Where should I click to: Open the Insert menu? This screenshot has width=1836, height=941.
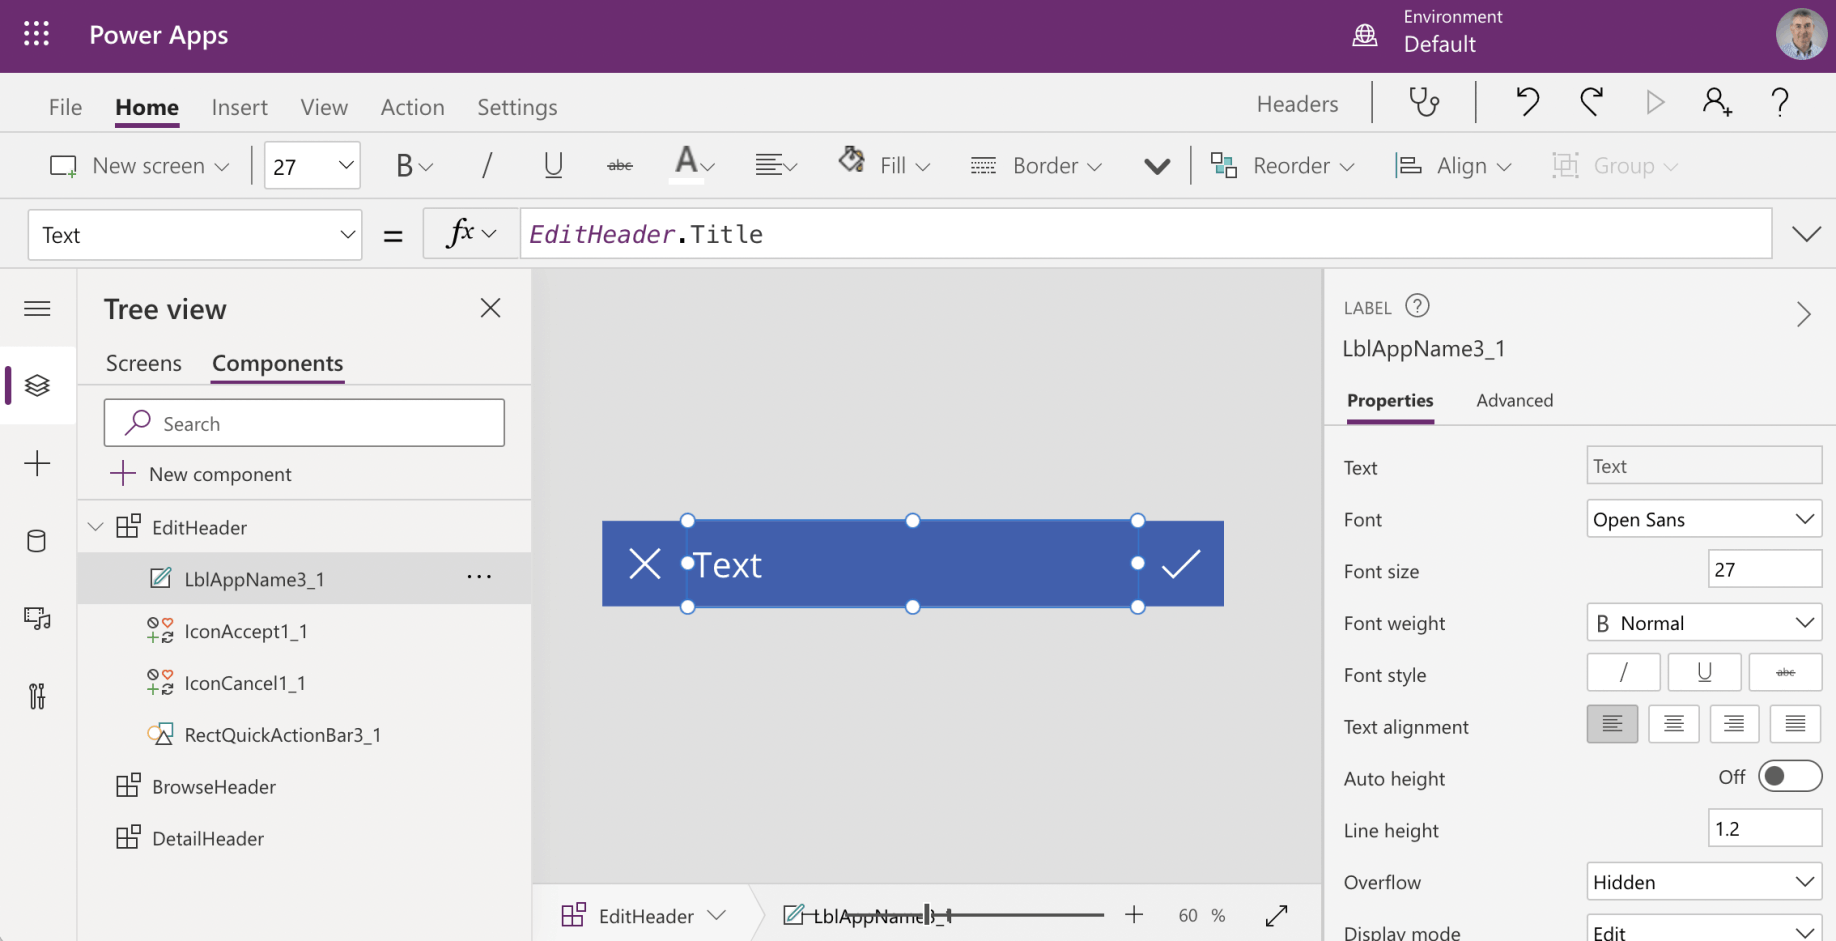(239, 107)
